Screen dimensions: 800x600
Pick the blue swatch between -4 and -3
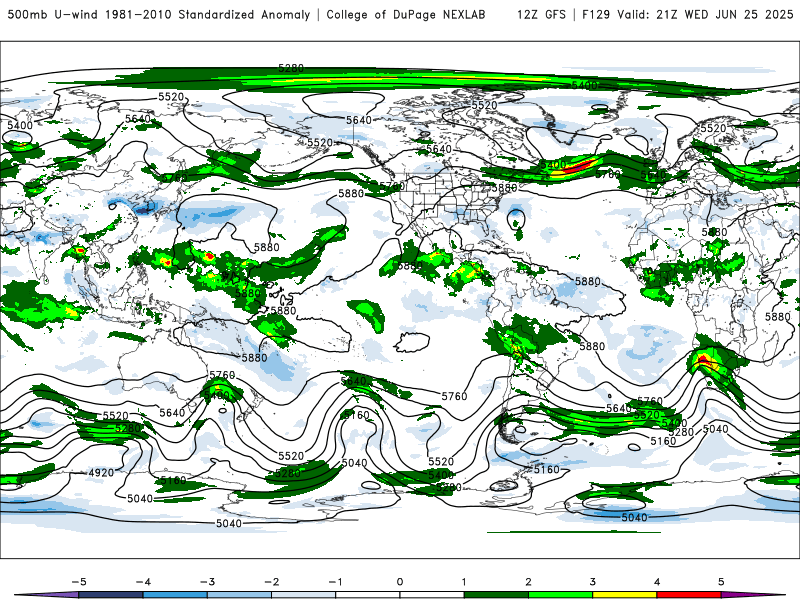click(175, 595)
